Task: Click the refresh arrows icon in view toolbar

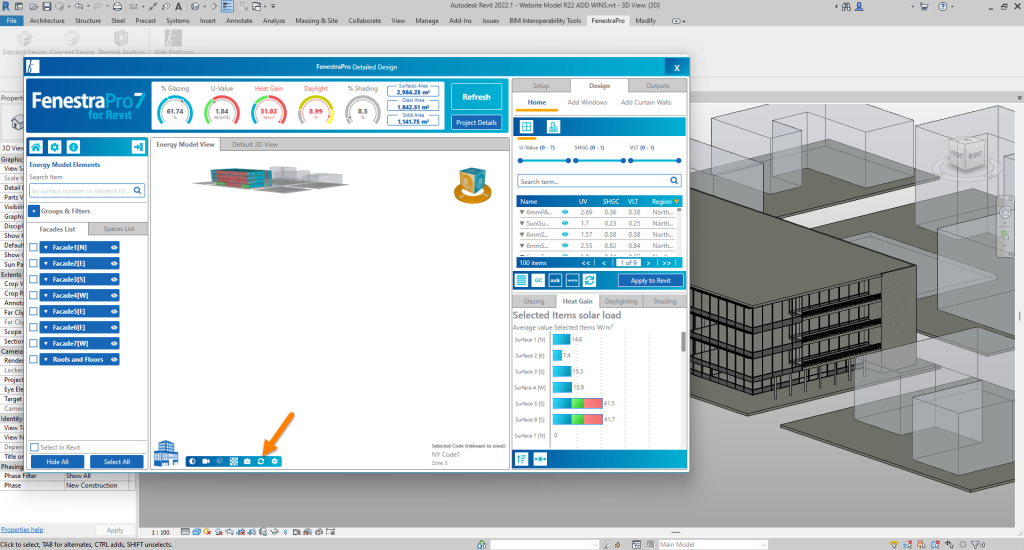Action: pyautogui.click(x=261, y=461)
